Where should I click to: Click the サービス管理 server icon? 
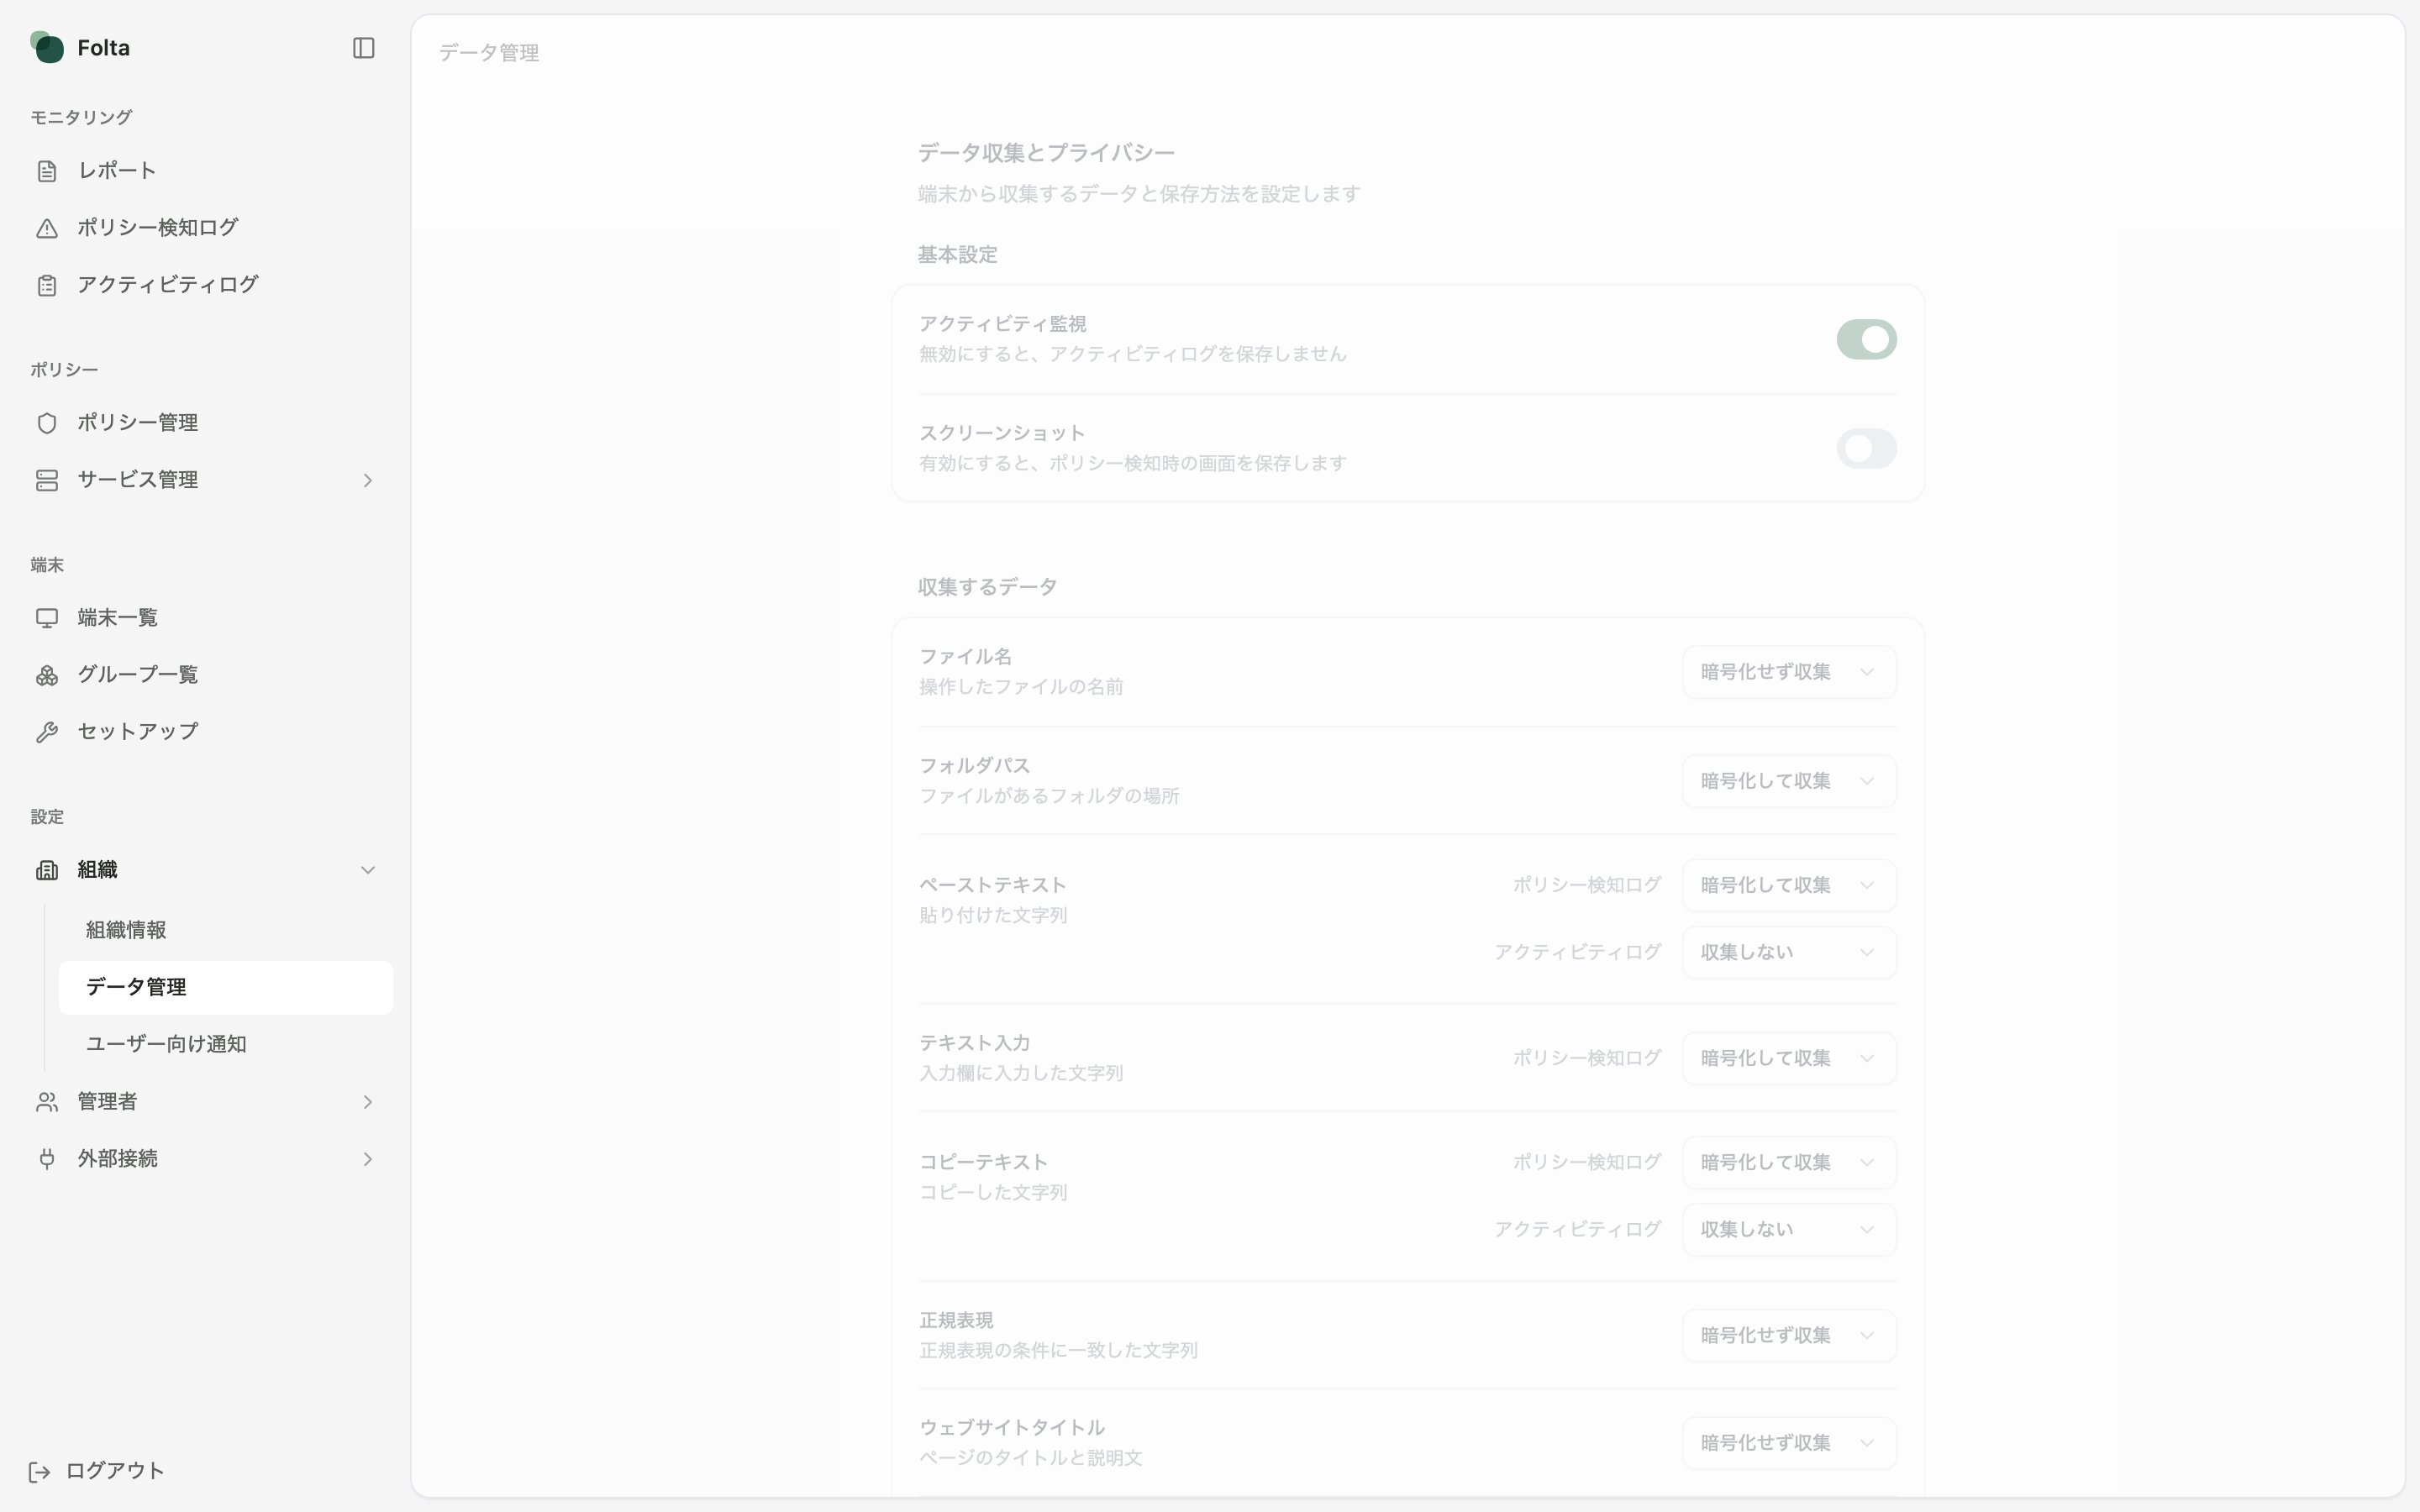[47, 480]
